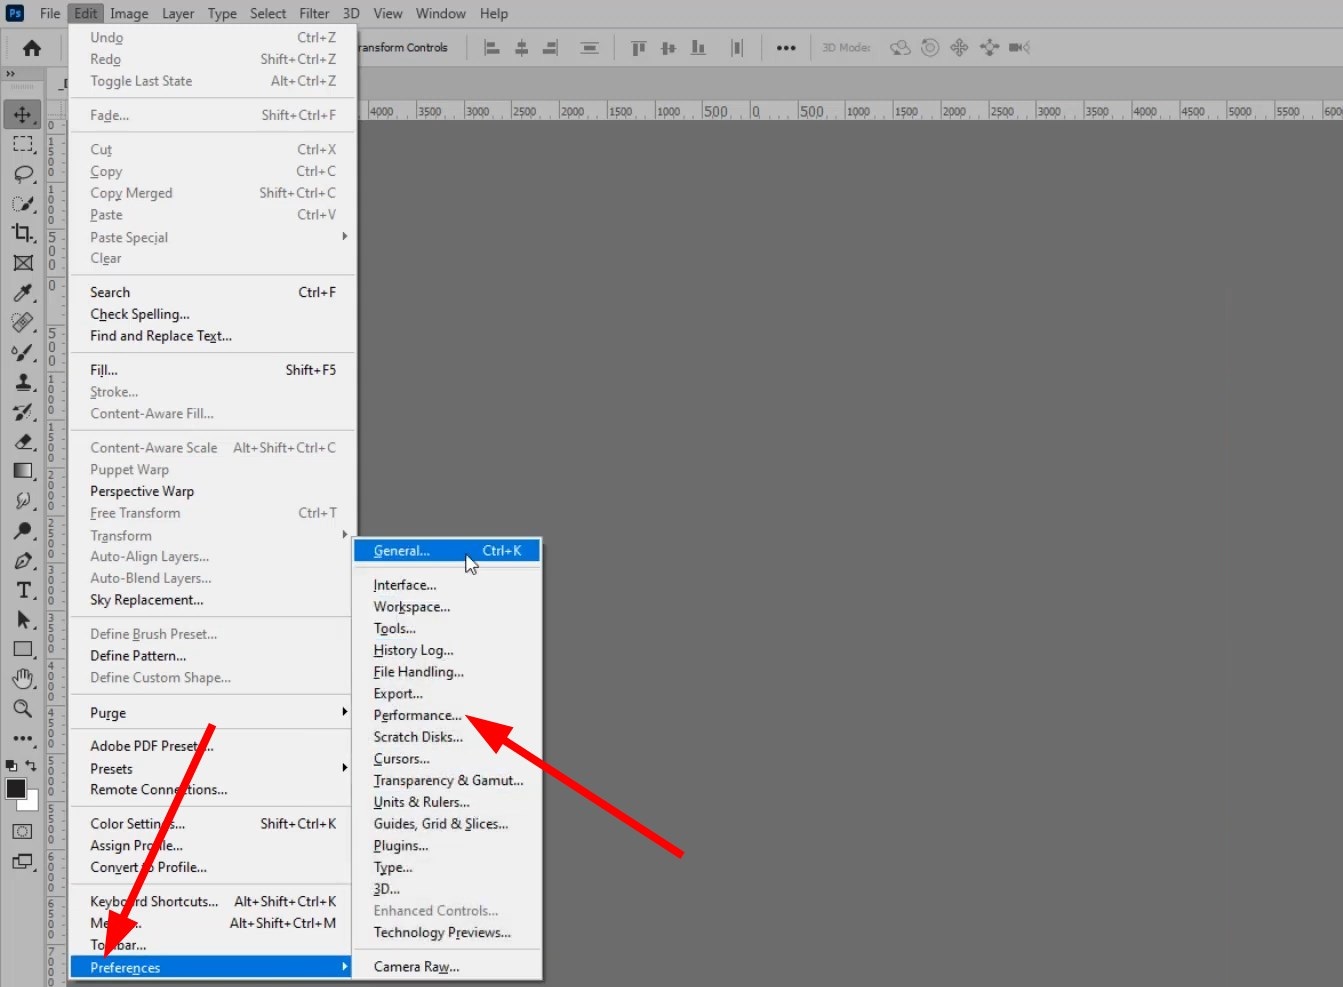Choose General… in Preferences submenu
Viewport: 1343px width, 987px height.
[x=447, y=551]
